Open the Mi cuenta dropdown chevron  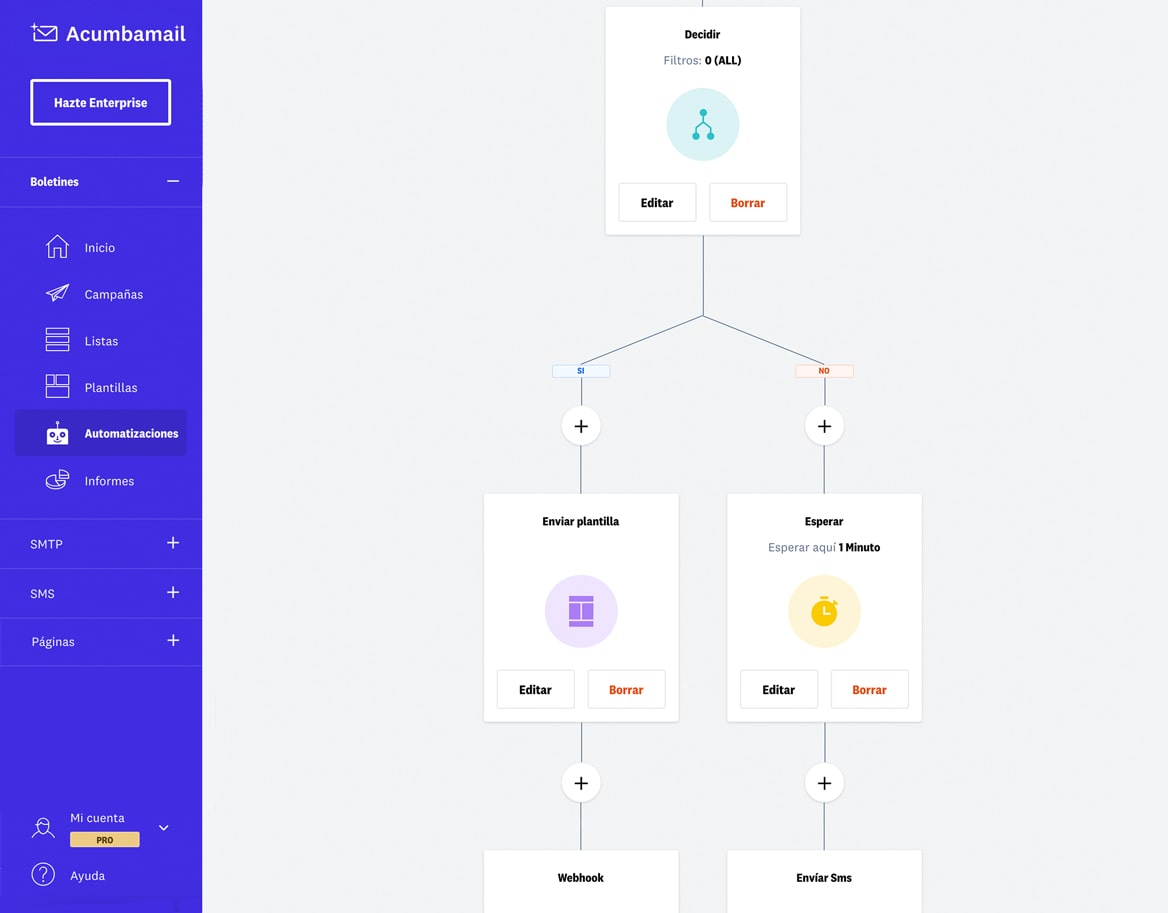click(x=164, y=828)
